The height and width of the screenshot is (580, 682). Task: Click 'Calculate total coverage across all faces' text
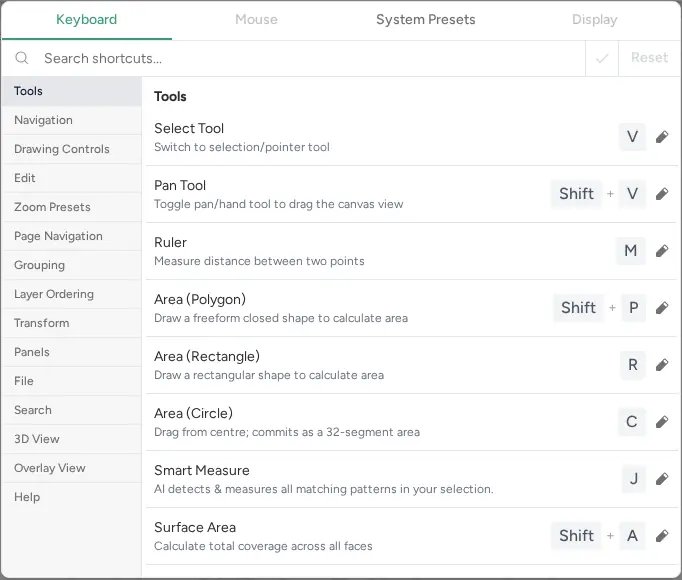pos(263,546)
